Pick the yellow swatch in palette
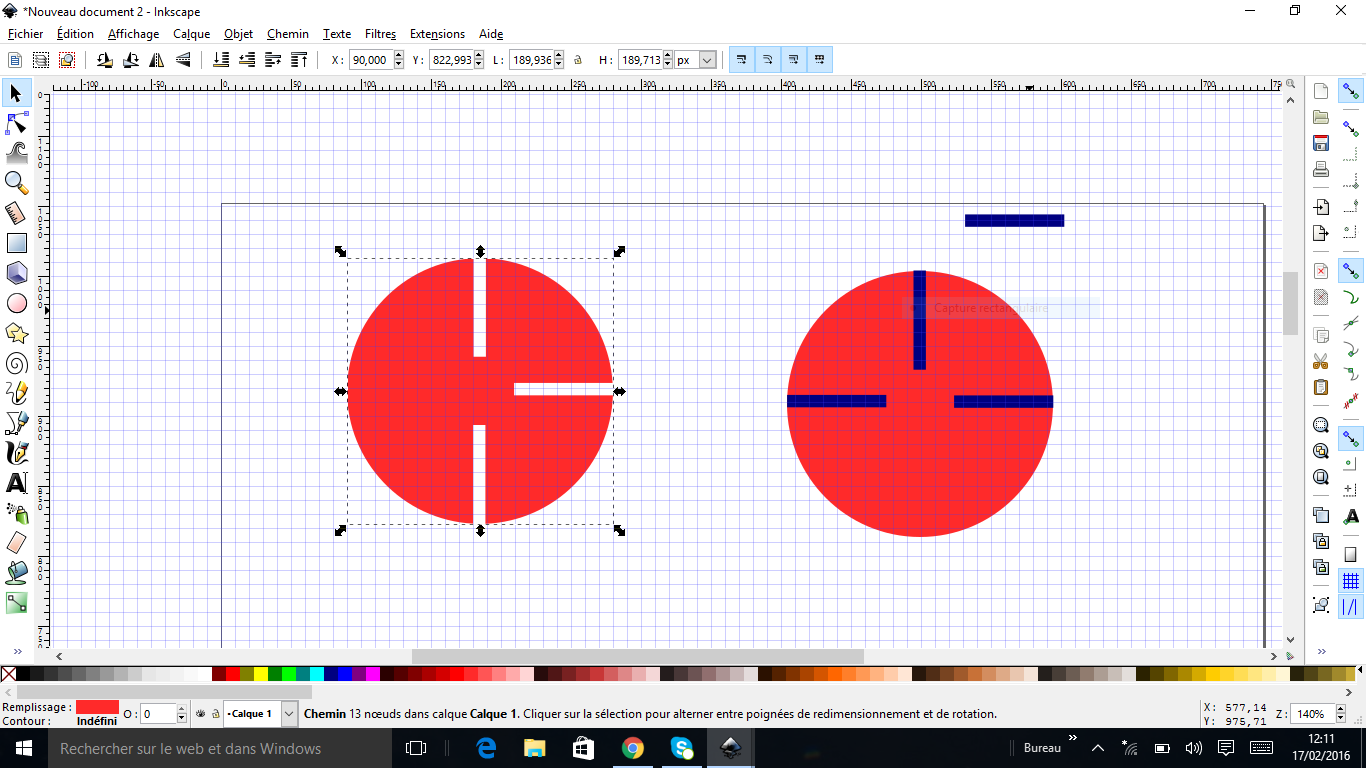The height and width of the screenshot is (768, 1366). point(261,674)
